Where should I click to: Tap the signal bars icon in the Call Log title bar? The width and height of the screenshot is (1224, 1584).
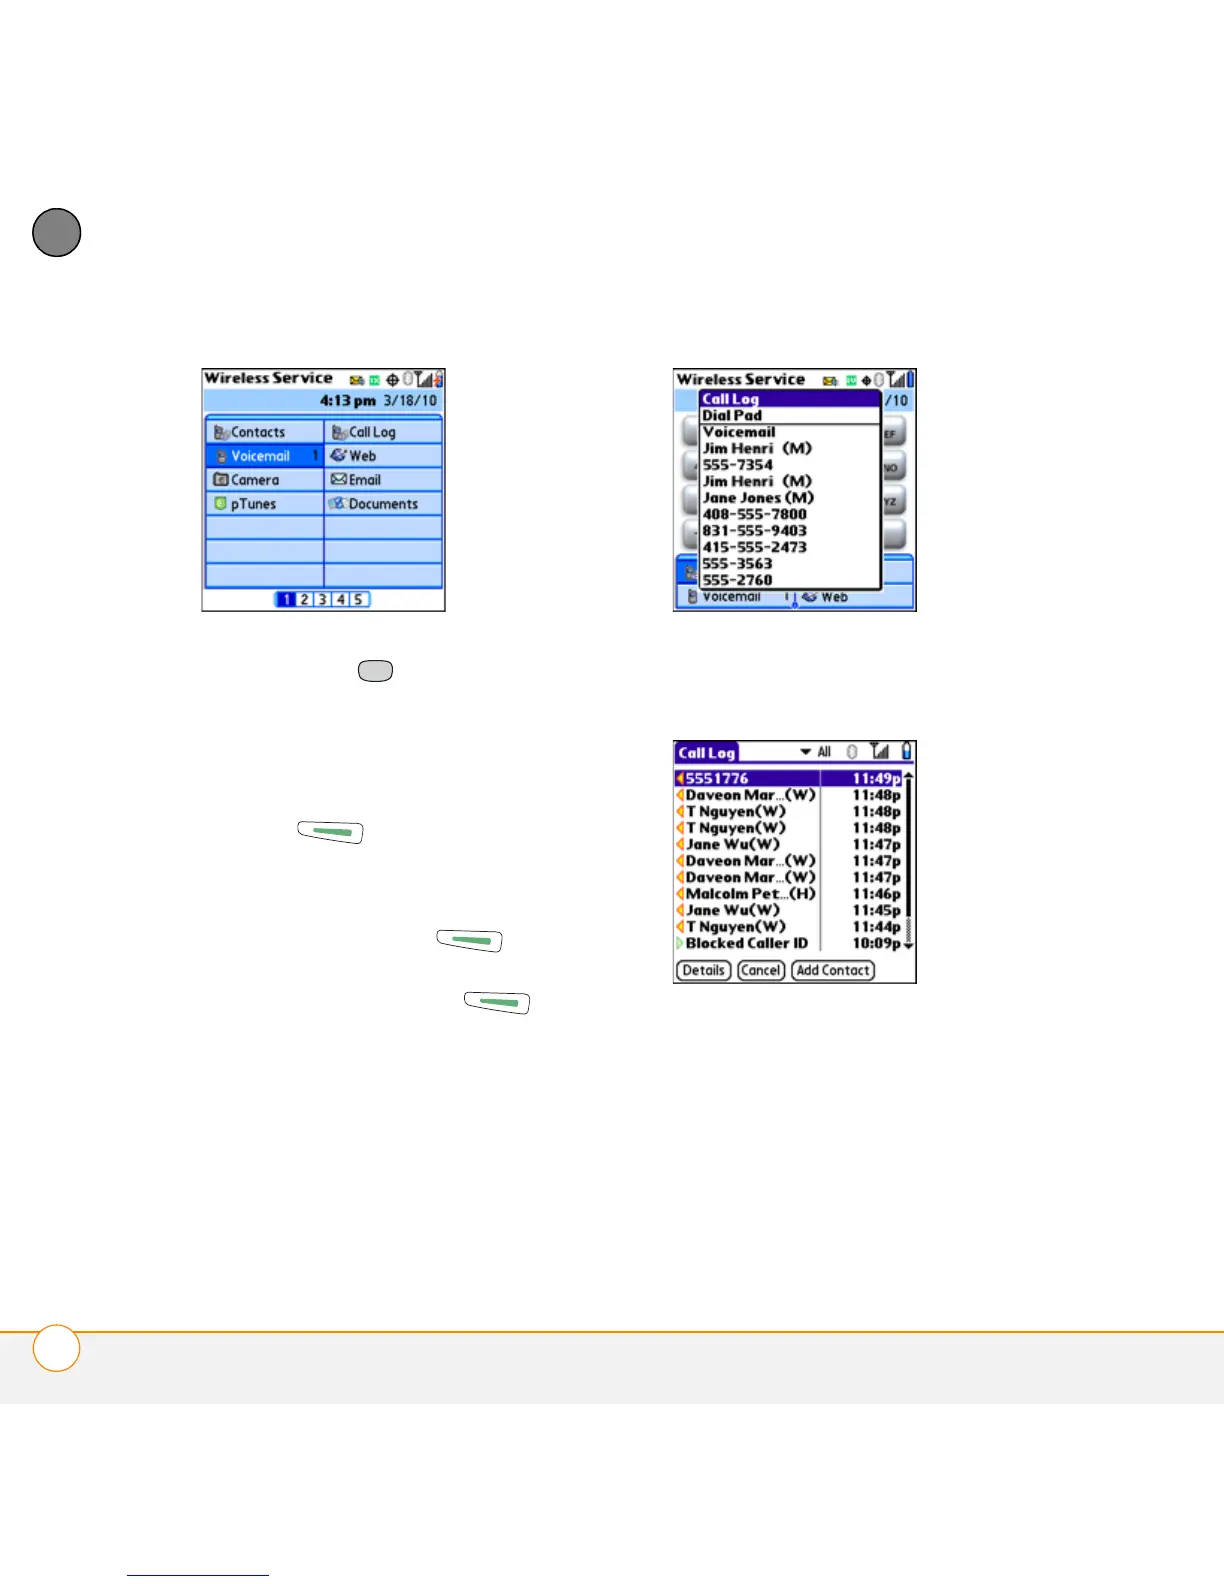coord(880,751)
